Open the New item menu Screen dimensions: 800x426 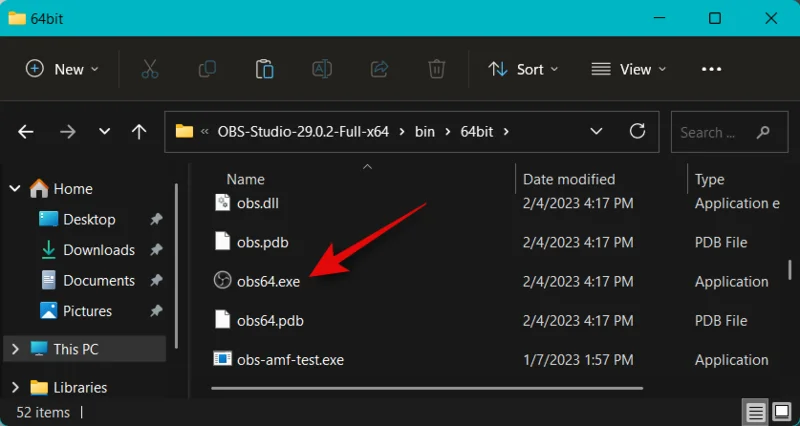coord(62,69)
